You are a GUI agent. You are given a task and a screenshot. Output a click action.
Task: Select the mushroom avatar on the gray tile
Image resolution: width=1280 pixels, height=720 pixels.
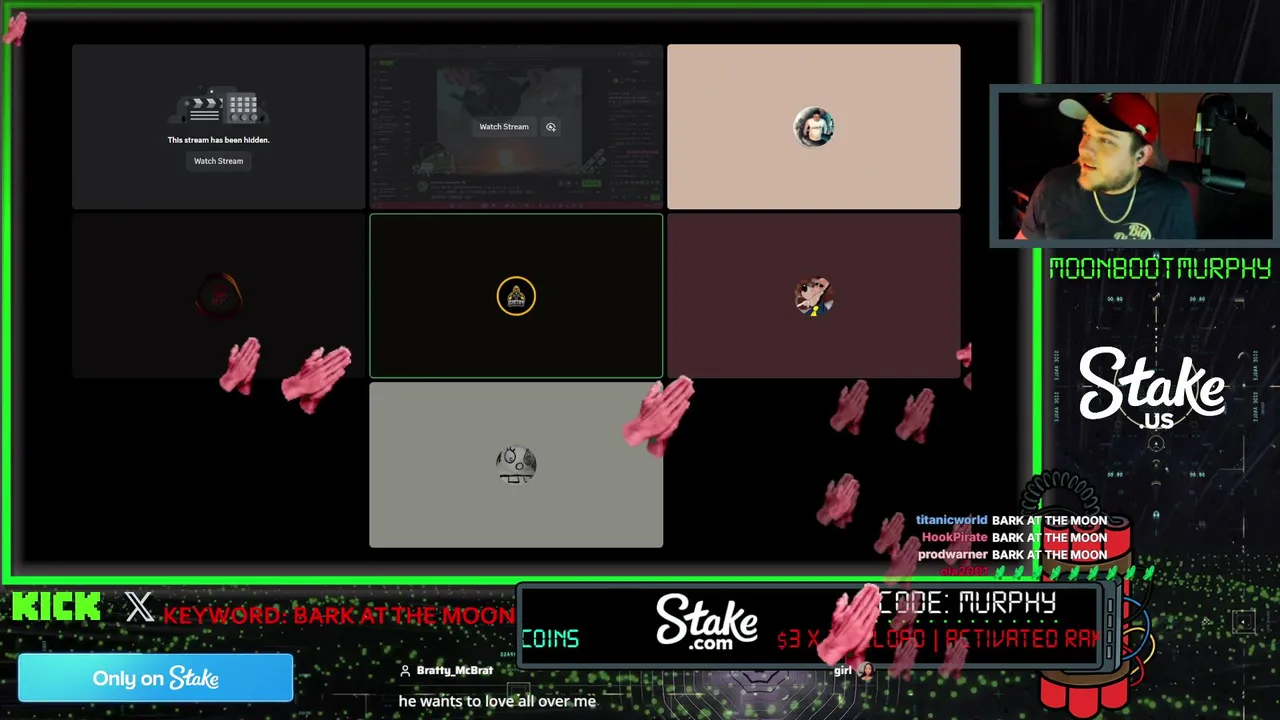click(516, 465)
